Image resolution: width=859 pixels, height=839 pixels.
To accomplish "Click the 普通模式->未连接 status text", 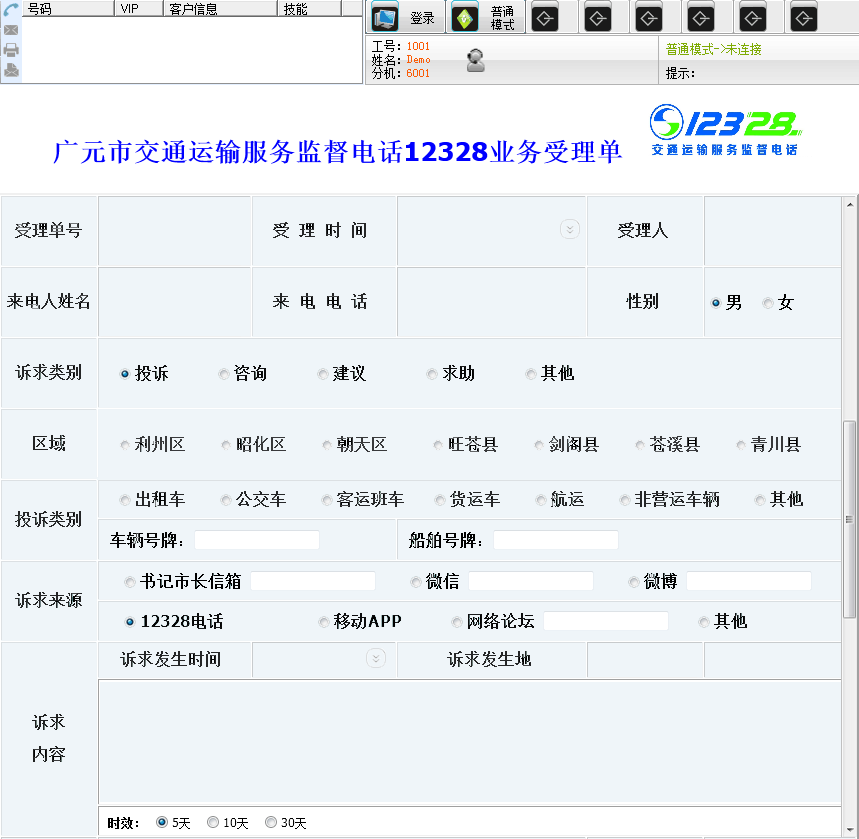I will pyautogui.click(x=713, y=49).
